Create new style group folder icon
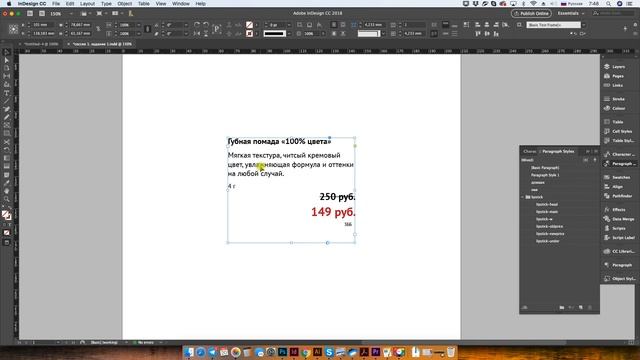This screenshot has width=640, height=360. click(562, 307)
